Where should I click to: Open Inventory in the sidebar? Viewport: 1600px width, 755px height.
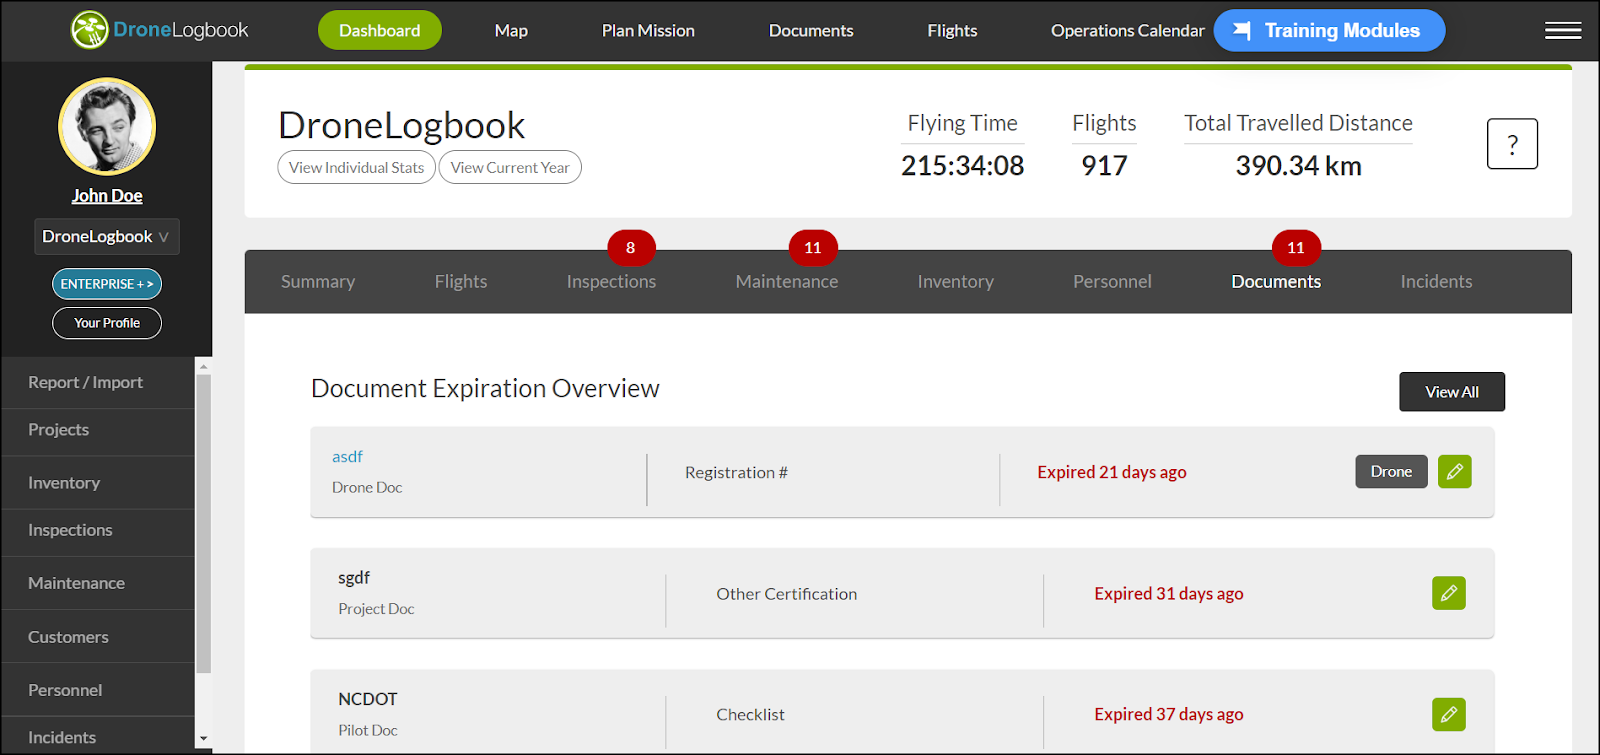click(x=98, y=483)
